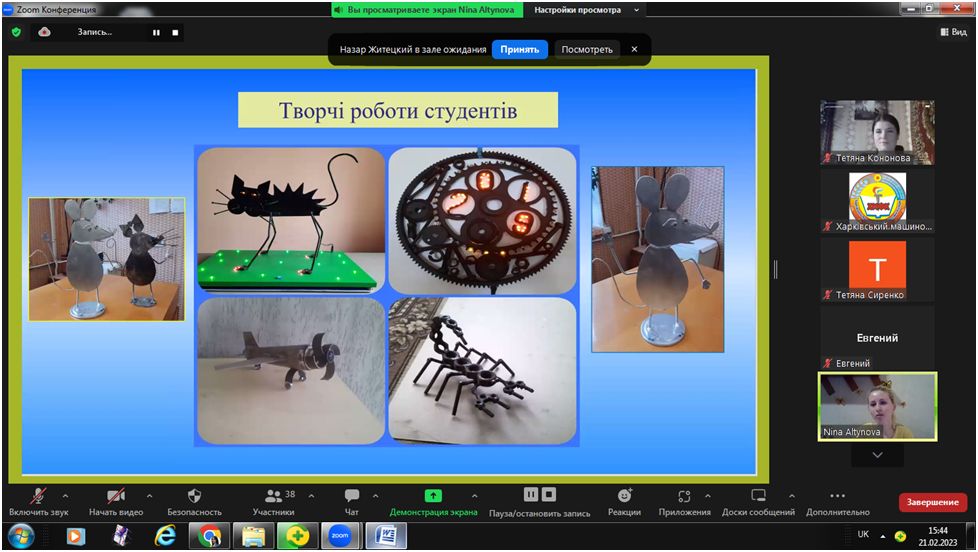This screenshot has width=978, height=552.
Task: Launch Internet Explorer from the taskbar
Action: (165, 536)
